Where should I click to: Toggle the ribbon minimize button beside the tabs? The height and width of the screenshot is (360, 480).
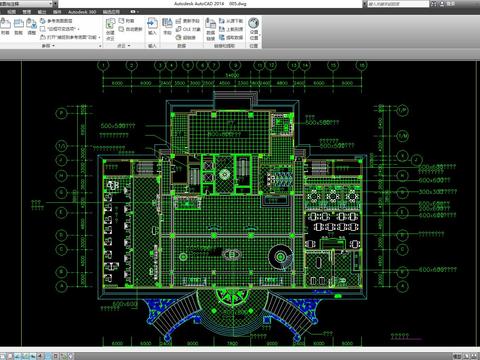coord(133,12)
